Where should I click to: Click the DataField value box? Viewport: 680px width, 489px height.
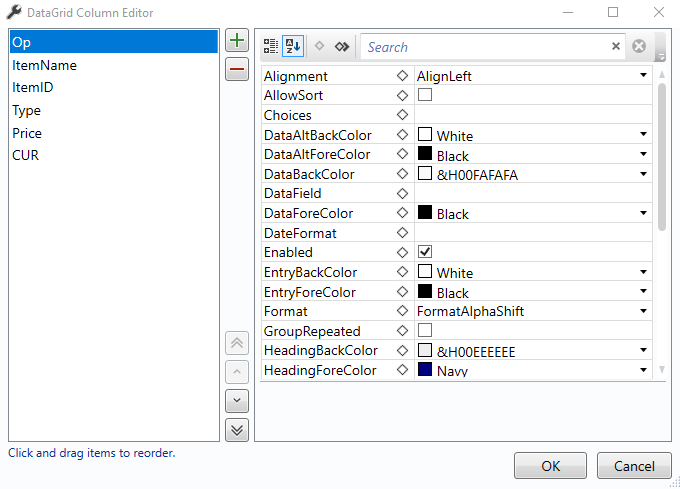[533, 193]
